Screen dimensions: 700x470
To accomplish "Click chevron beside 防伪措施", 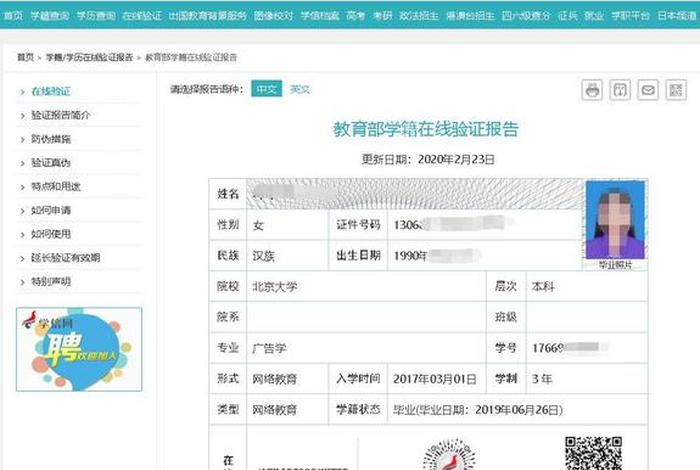I will [22, 140].
